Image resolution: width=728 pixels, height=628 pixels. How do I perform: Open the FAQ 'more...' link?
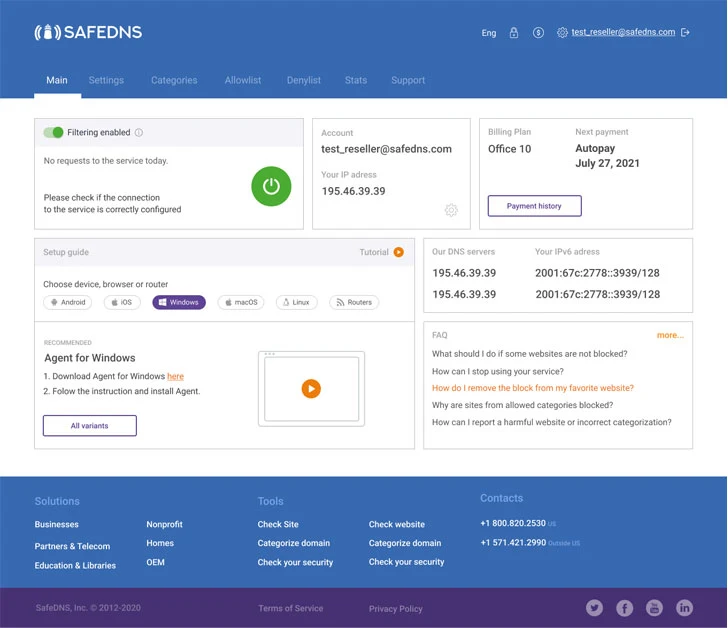[x=670, y=335]
